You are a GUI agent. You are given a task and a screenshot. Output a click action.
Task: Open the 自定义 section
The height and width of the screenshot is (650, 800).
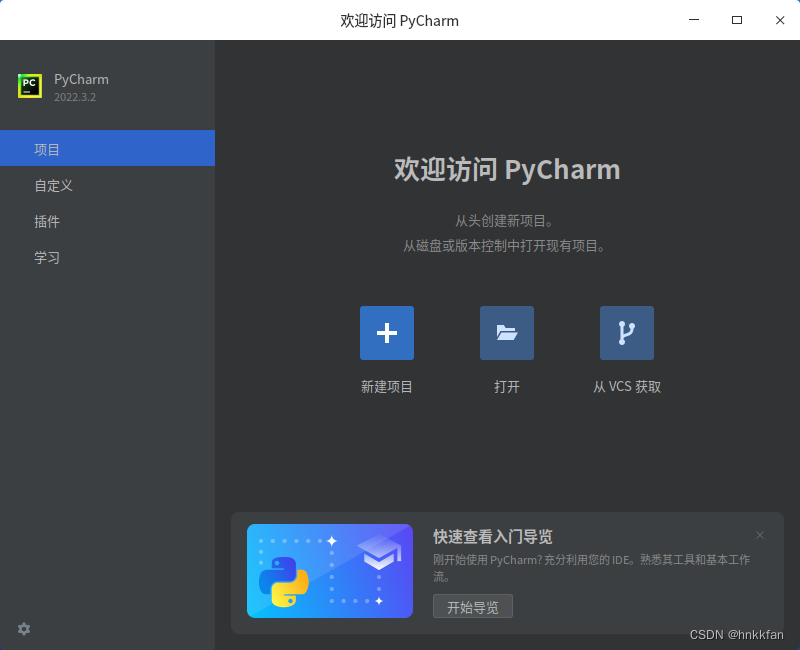tap(107, 185)
